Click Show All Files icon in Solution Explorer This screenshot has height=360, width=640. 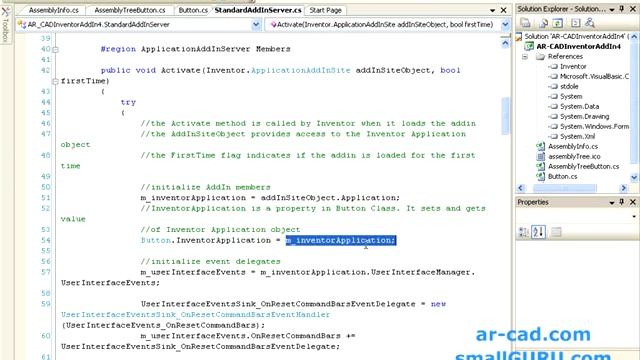(543, 23)
